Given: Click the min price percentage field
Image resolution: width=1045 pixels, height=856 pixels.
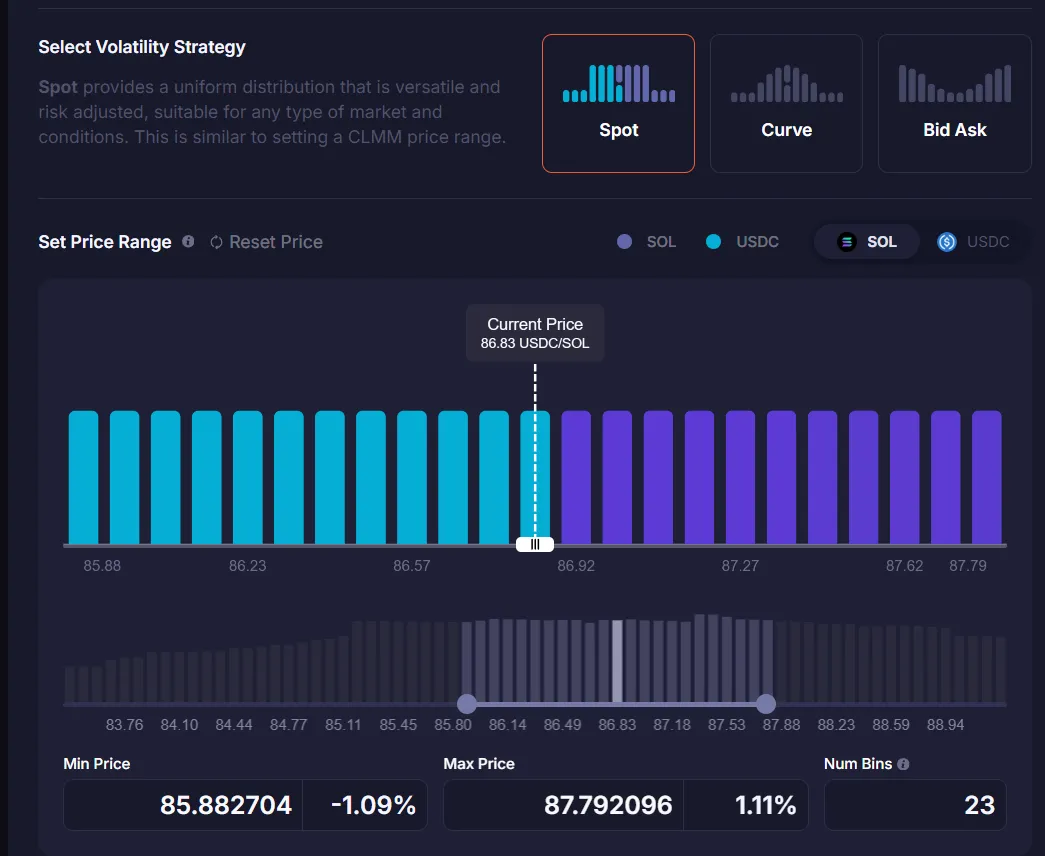Looking at the screenshot, I should coord(365,805).
